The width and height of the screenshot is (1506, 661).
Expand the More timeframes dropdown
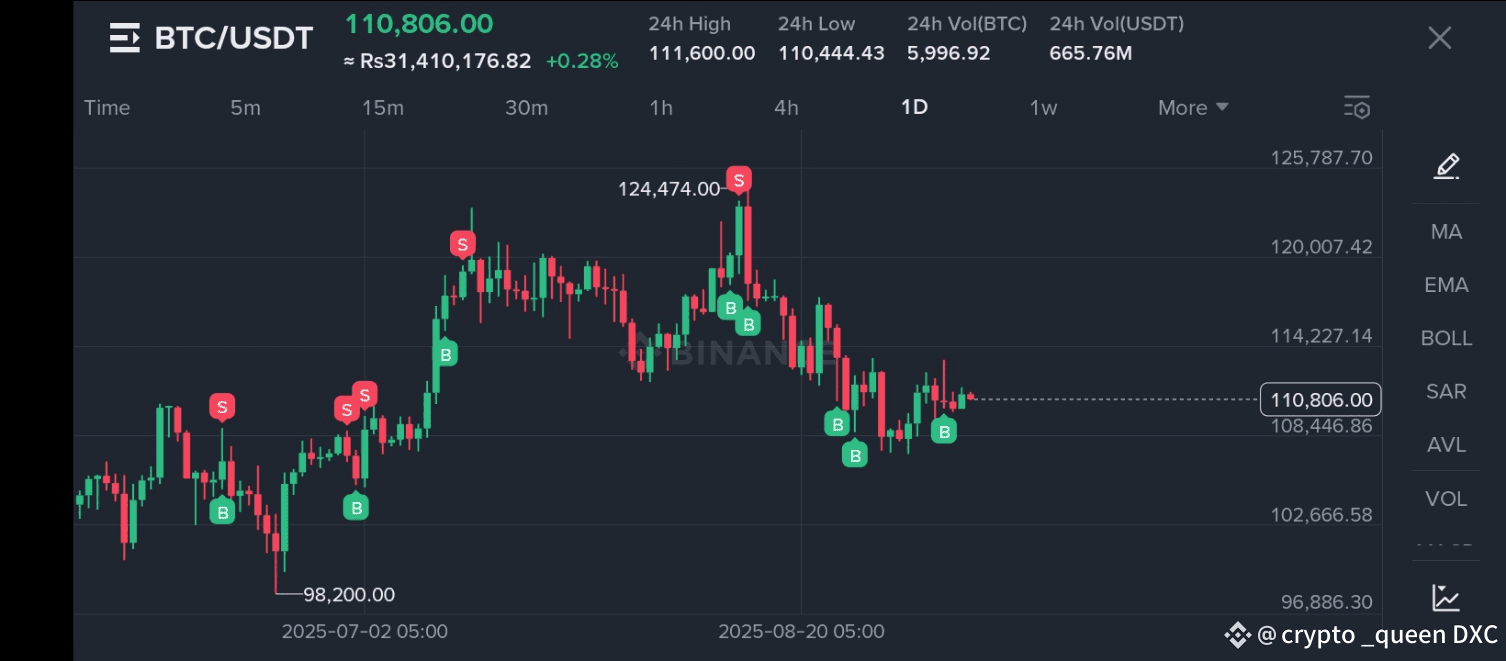point(1193,108)
